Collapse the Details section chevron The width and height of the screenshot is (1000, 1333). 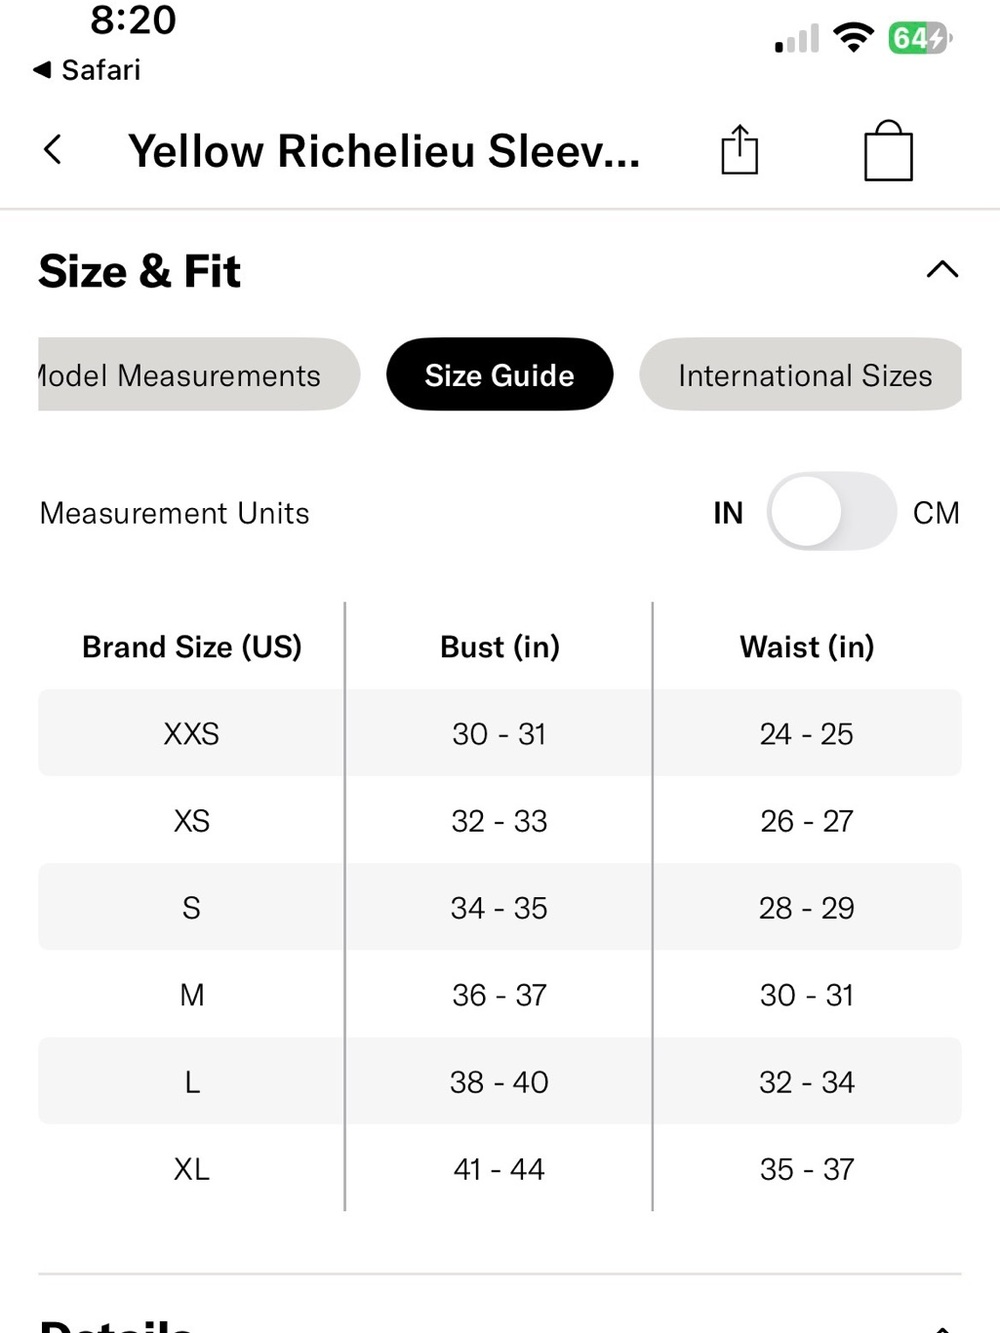coord(942,1328)
